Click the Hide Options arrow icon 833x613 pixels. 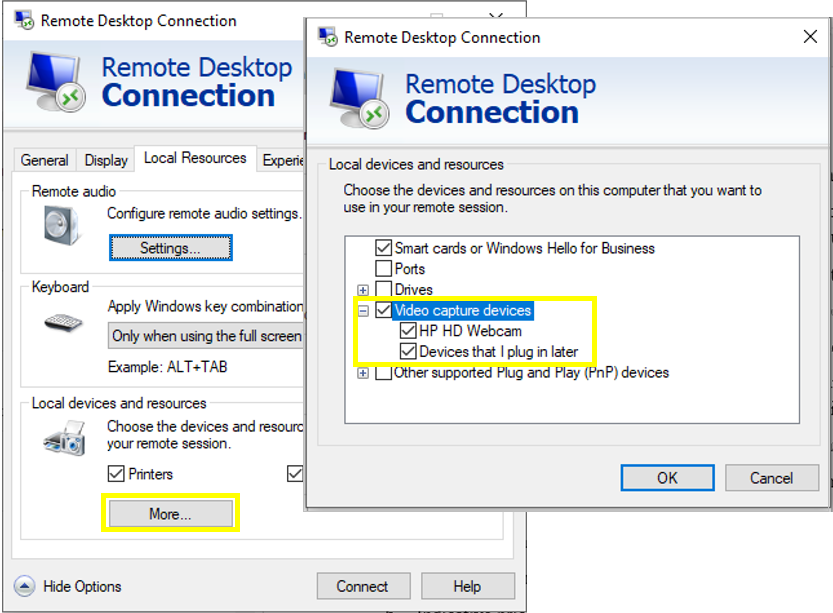[x=25, y=586]
